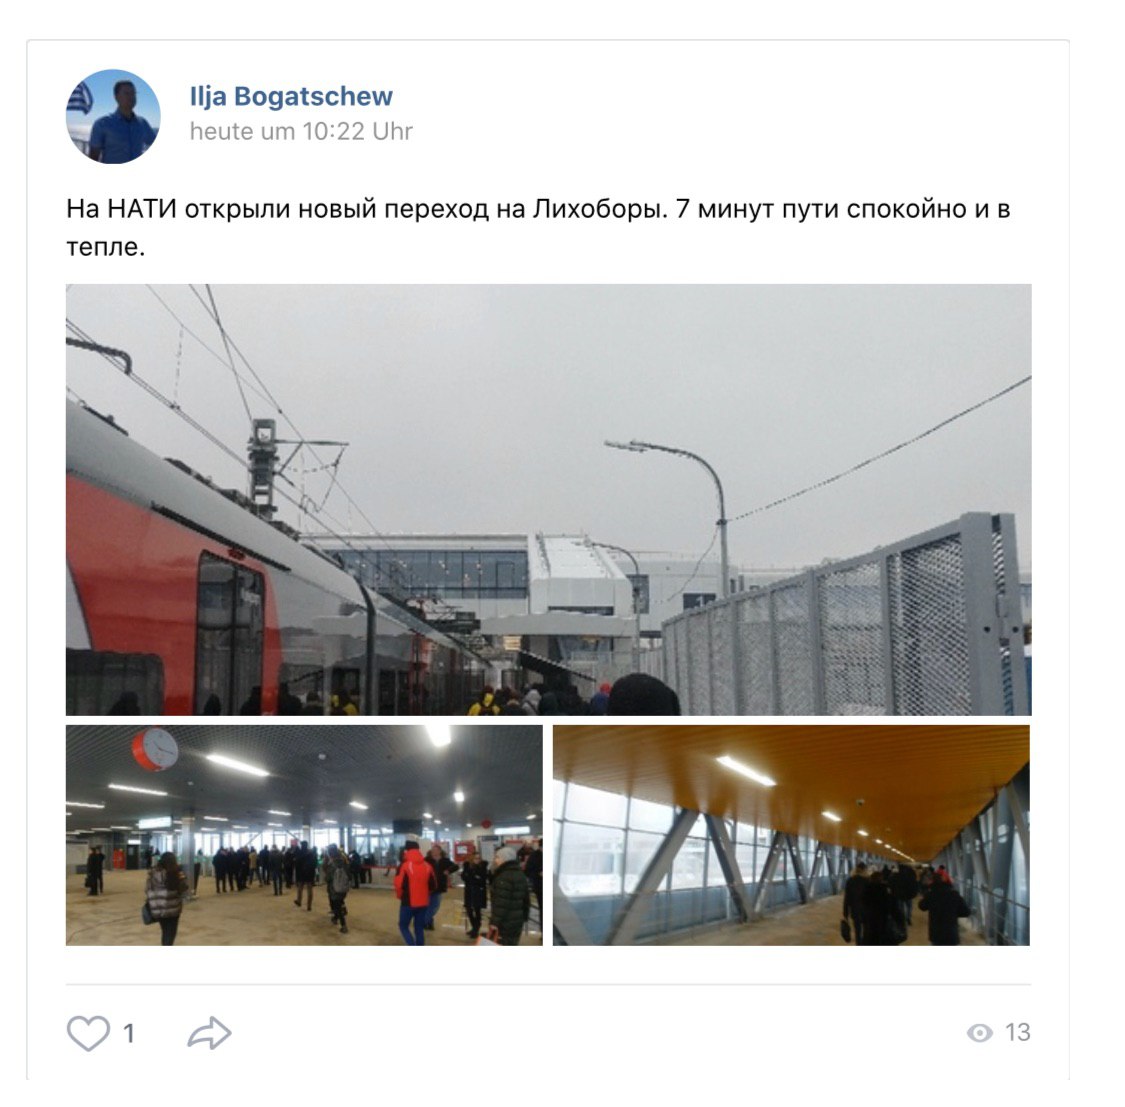Open Ilja Bogatschew's profile name link

click(291, 96)
